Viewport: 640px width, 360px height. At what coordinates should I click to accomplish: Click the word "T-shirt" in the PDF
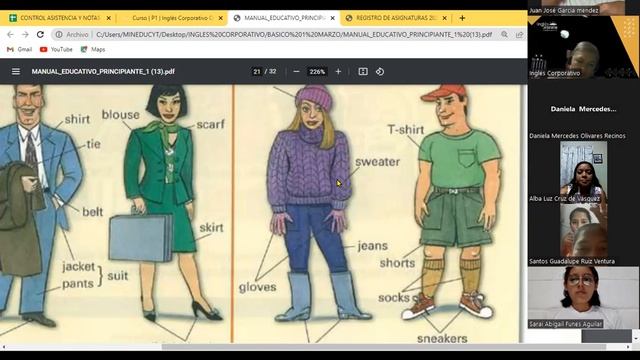(406, 130)
